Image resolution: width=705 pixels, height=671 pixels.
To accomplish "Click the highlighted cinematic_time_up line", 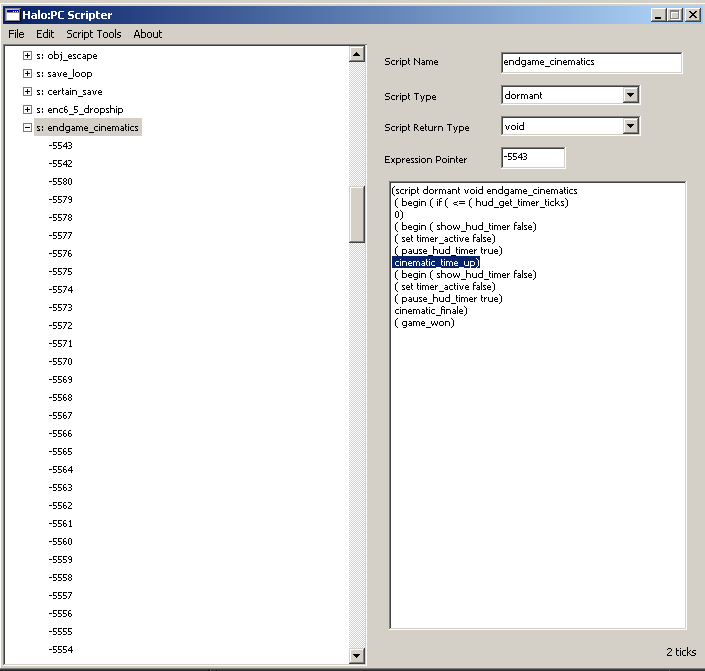I will [x=437, y=262].
